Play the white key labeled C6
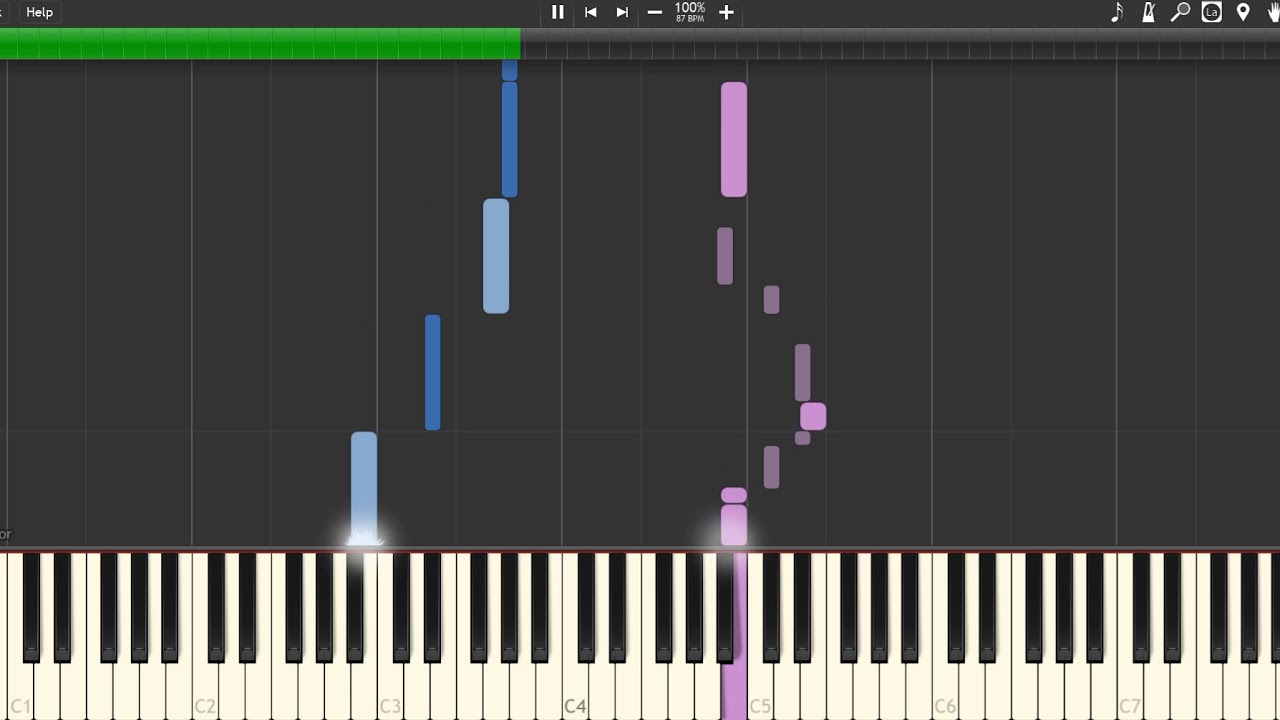1280x720 pixels. click(945, 690)
